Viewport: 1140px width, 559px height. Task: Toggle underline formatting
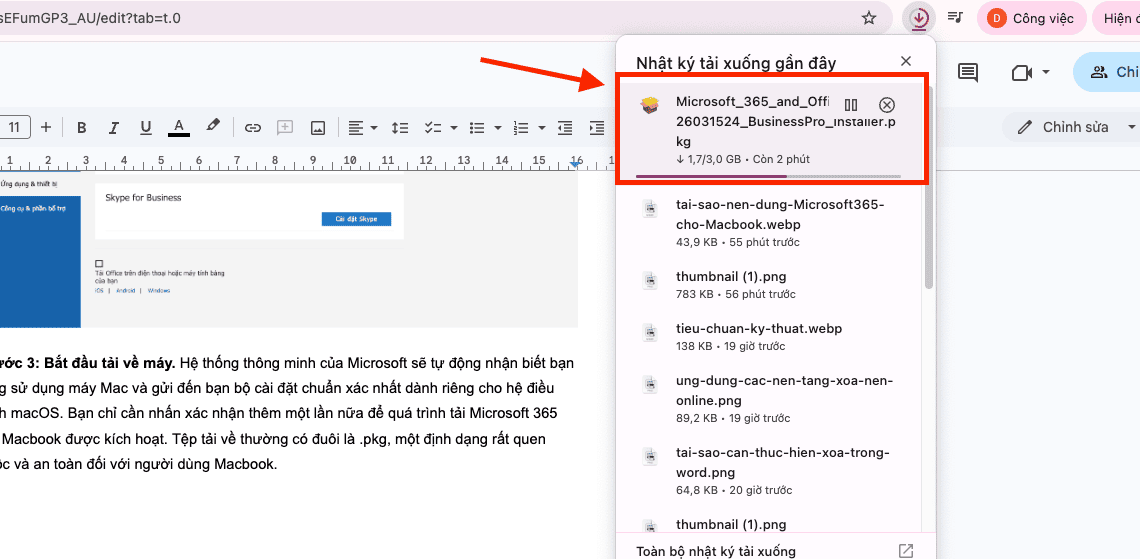coord(145,128)
